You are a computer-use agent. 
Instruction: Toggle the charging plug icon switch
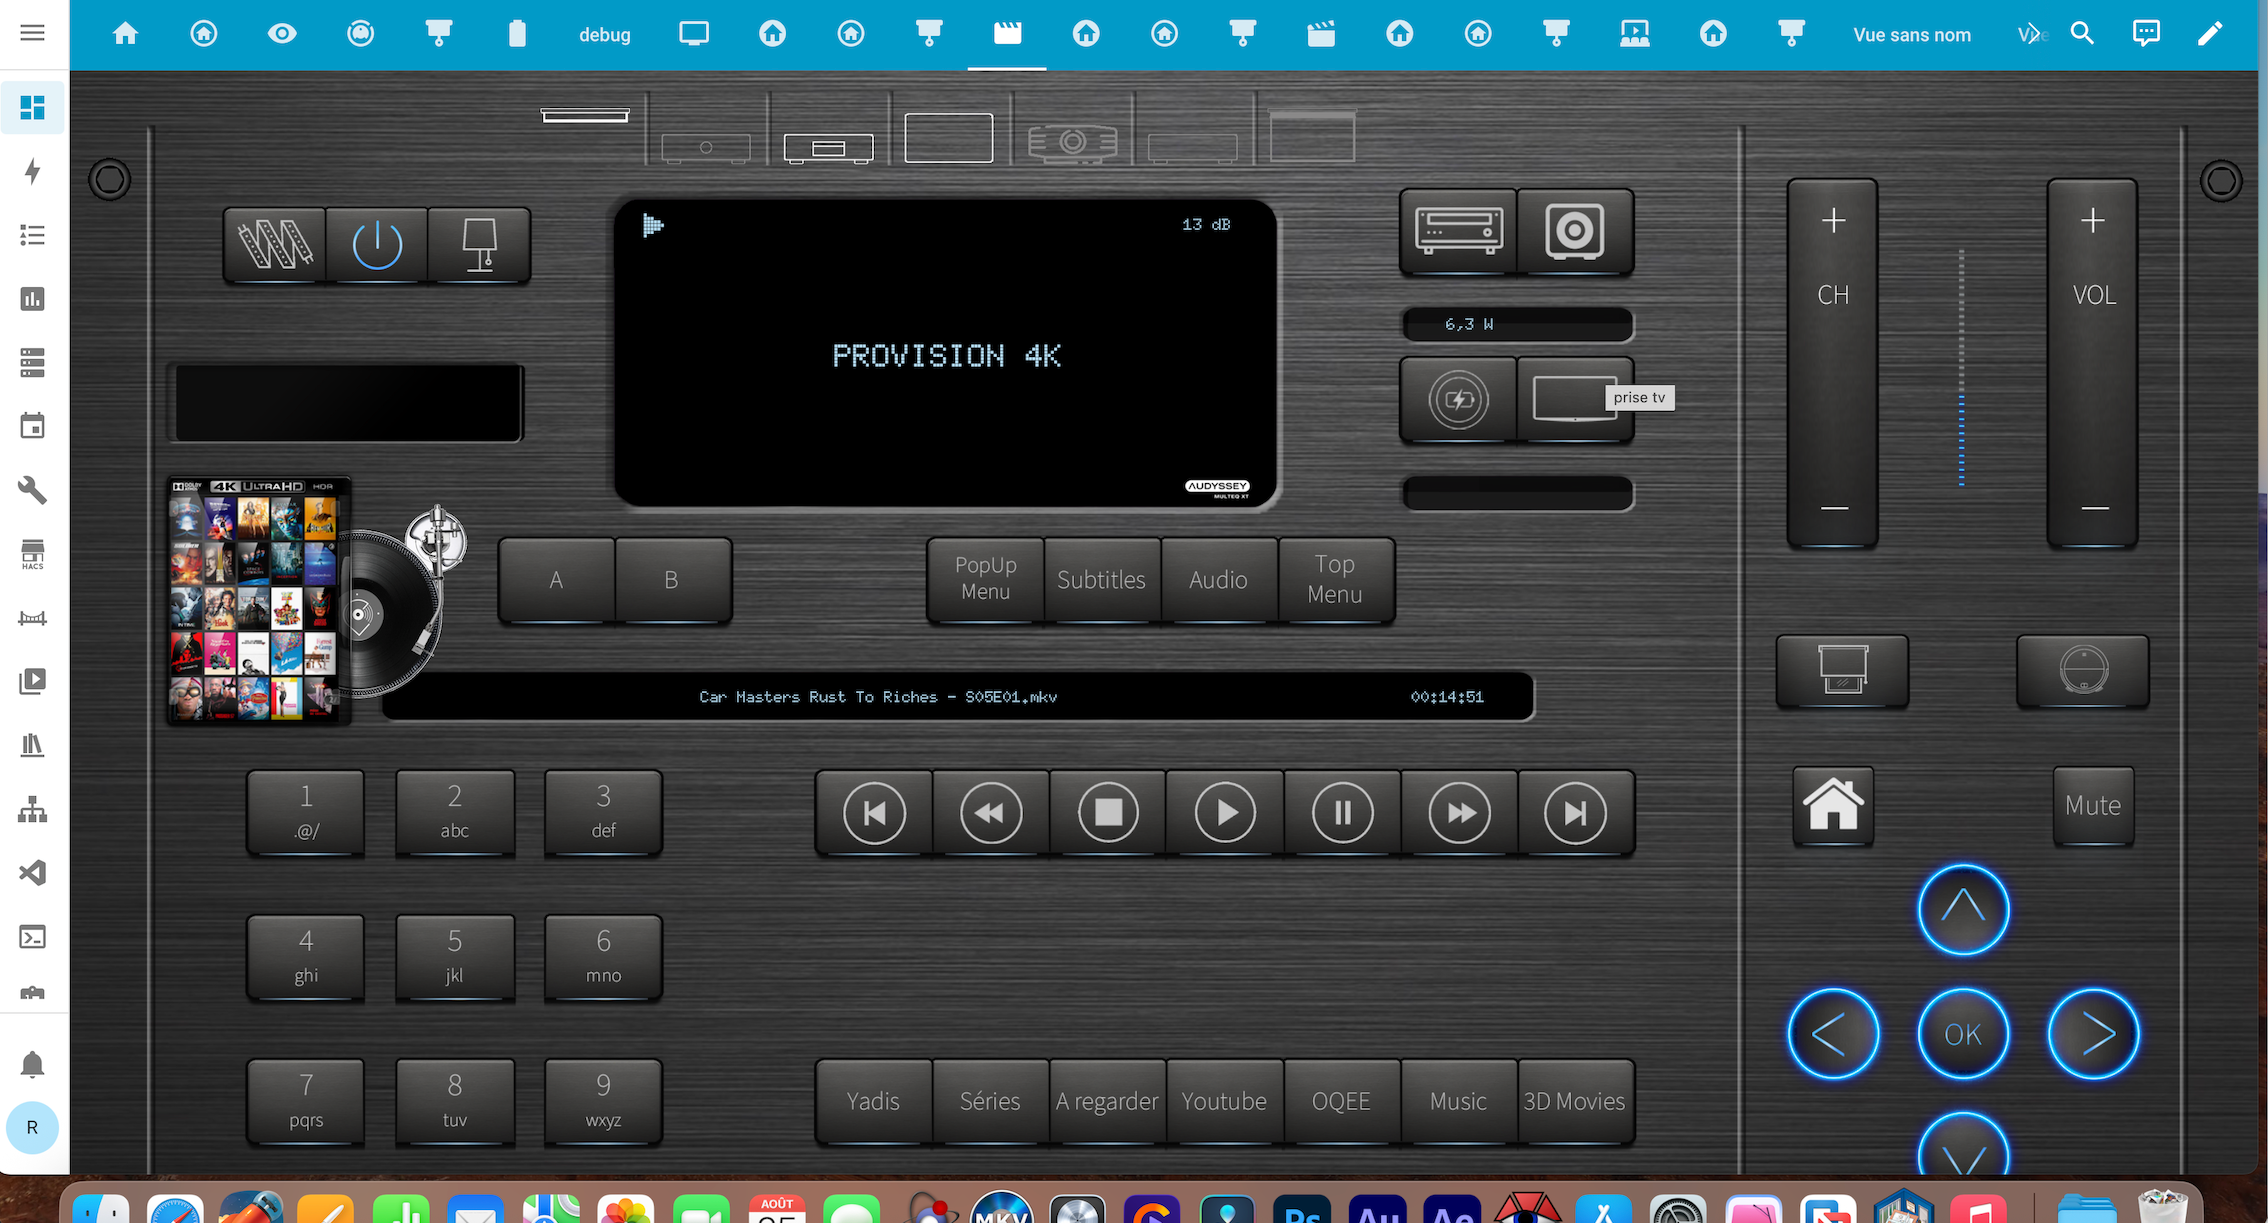point(1459,399)
